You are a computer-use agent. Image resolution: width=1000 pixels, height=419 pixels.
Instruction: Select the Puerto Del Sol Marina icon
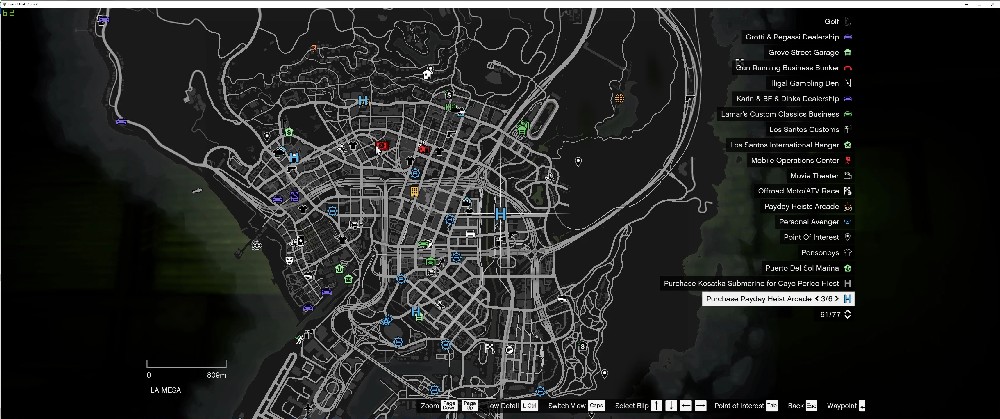pos(848,268)
